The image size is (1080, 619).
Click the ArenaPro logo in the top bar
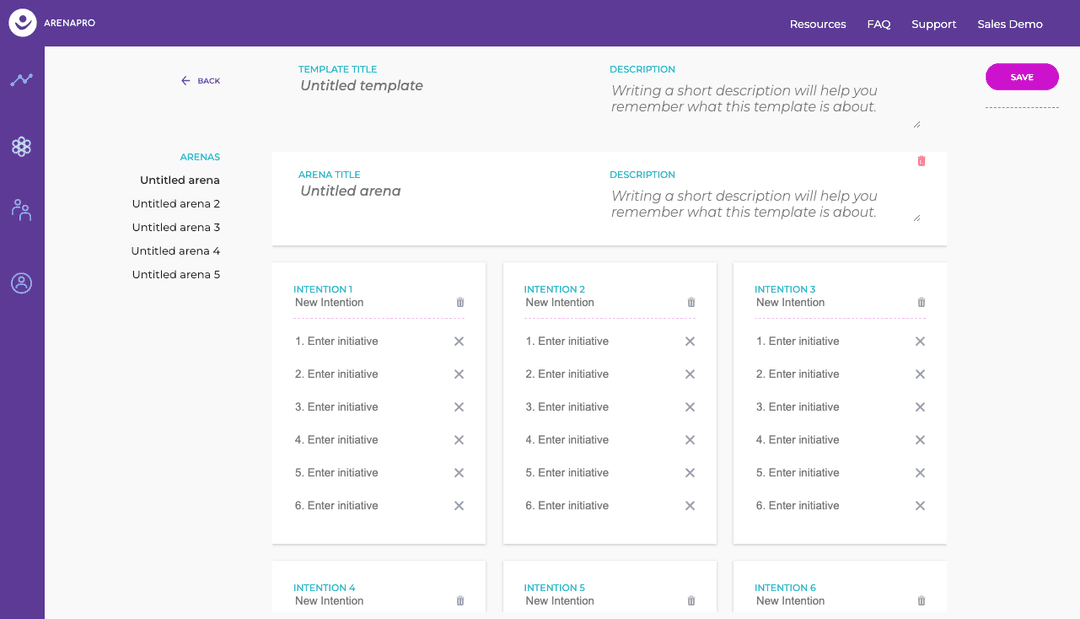pyautogui.click(x=22, y=23)
